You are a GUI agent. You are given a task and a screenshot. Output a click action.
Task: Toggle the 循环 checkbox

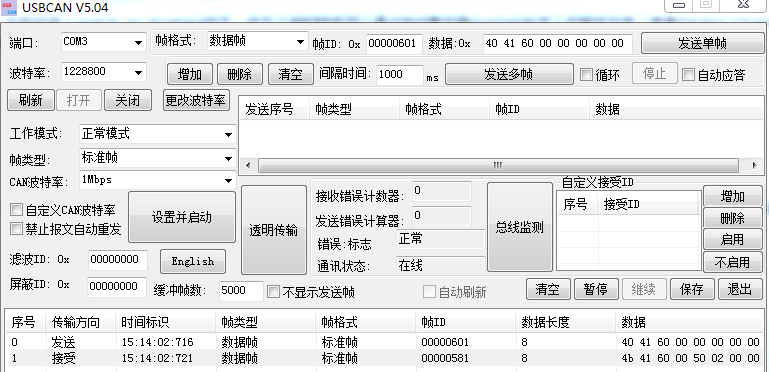coord(586,74)
